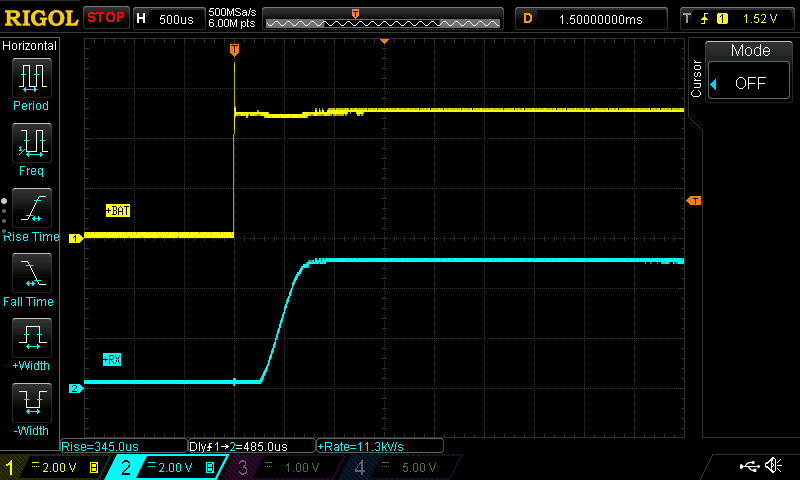
Task: Click the sound speaker icon
Action: click(774, 465)
